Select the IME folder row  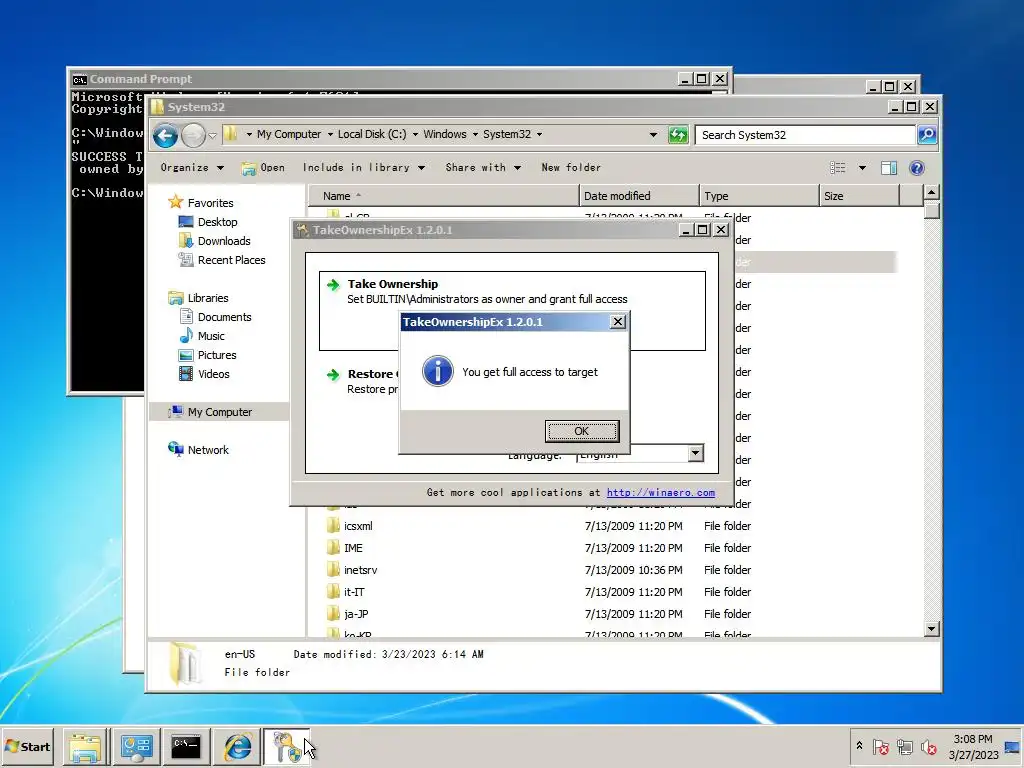(353, 548)
